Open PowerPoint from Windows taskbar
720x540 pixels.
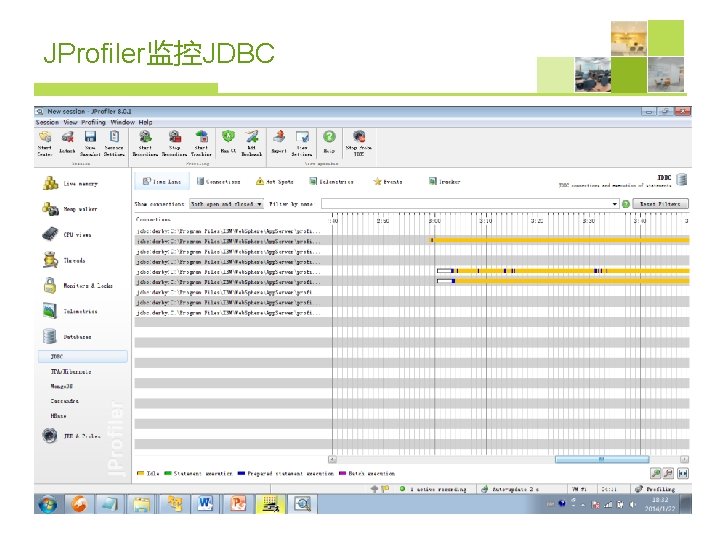pyautogui.click(x=238, y=504)
